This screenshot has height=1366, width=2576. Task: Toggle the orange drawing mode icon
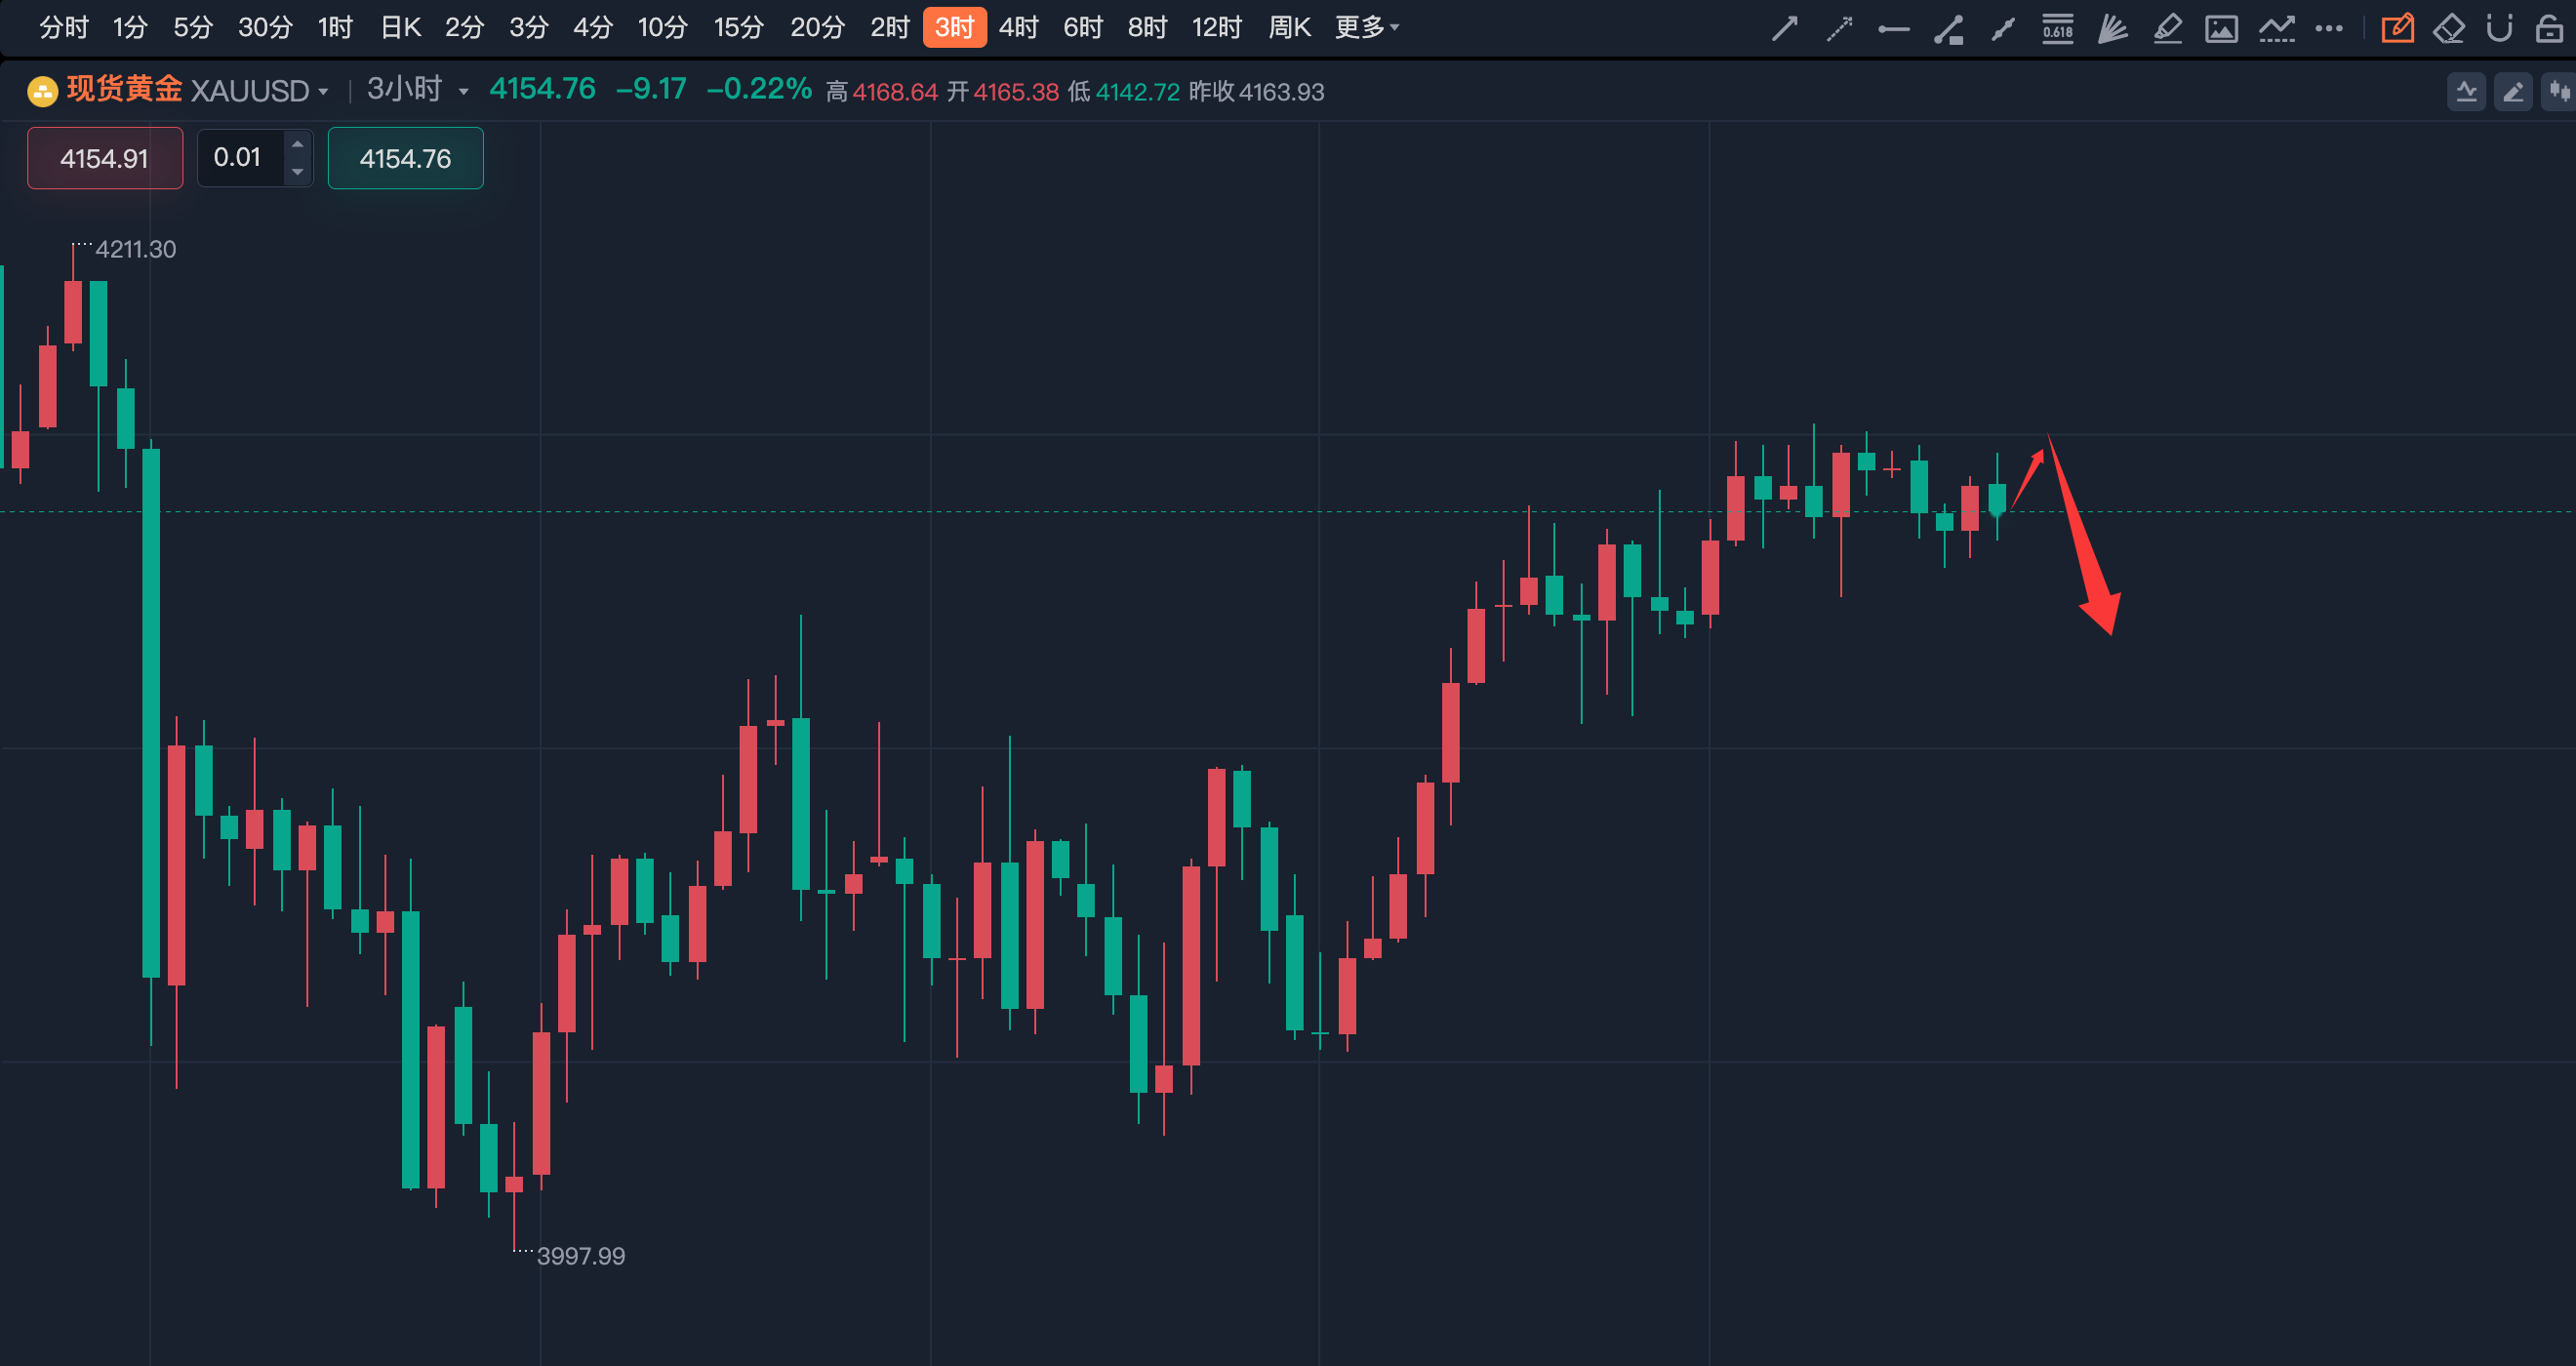click(x=2397, y=29)
